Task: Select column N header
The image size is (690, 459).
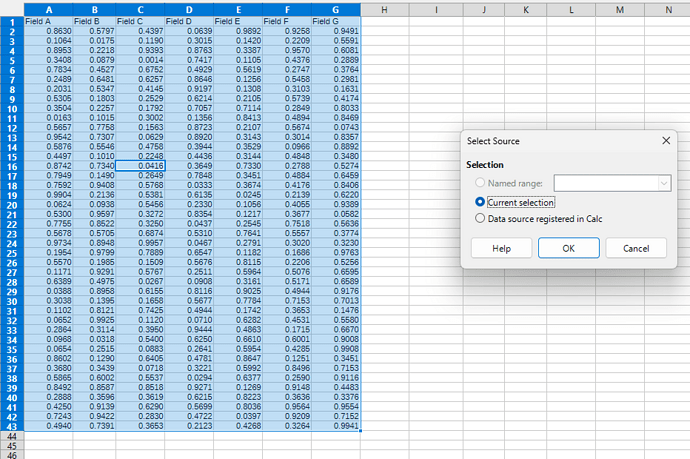Action: (667, 10)
